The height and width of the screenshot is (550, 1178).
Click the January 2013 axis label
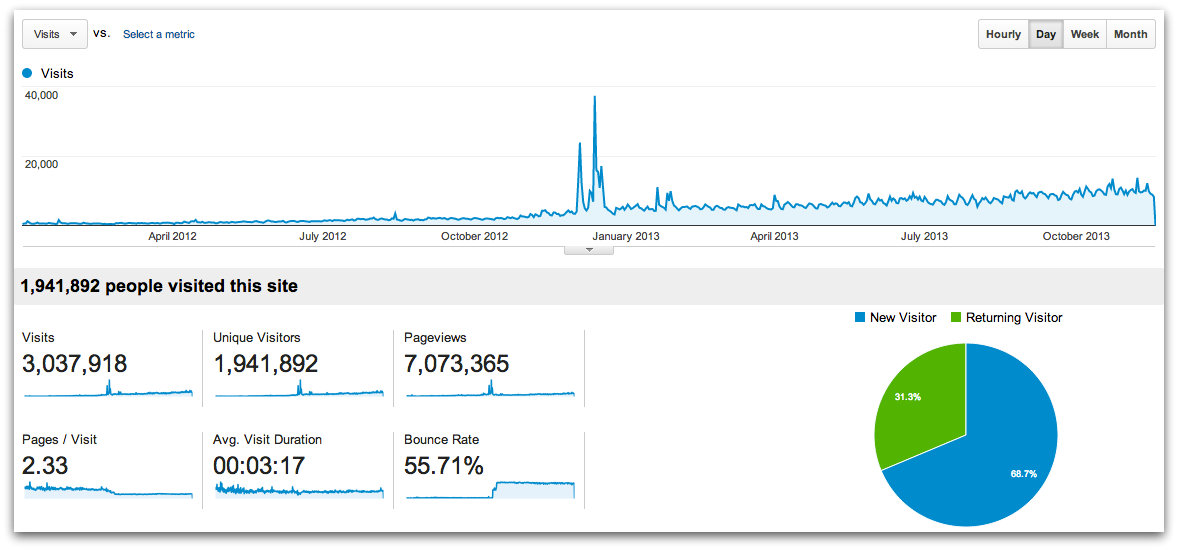pos(626,236)
